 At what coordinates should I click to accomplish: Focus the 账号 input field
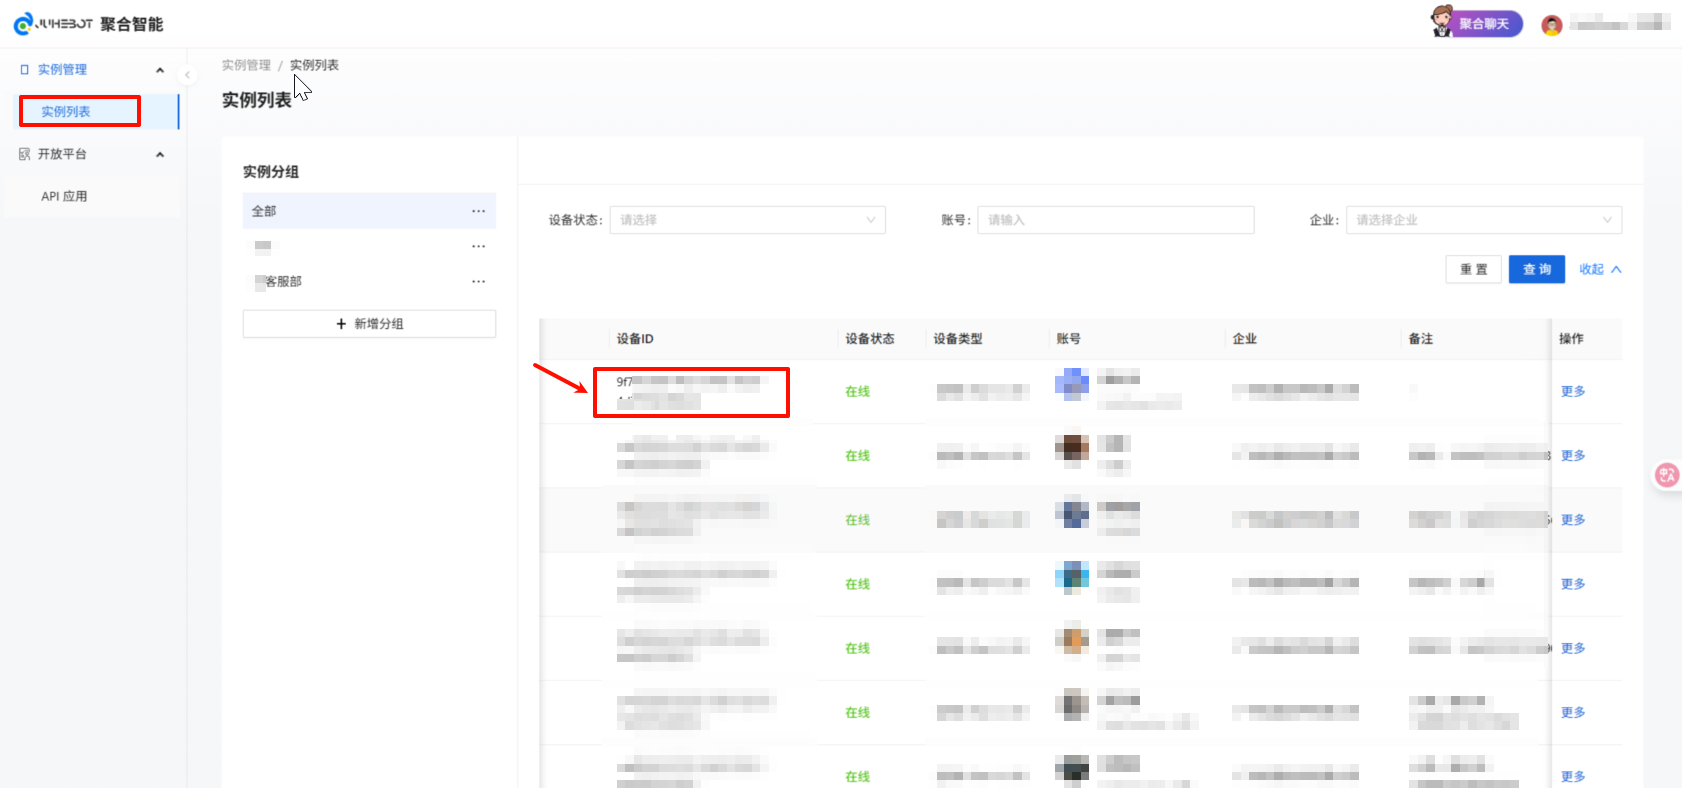1115,220
